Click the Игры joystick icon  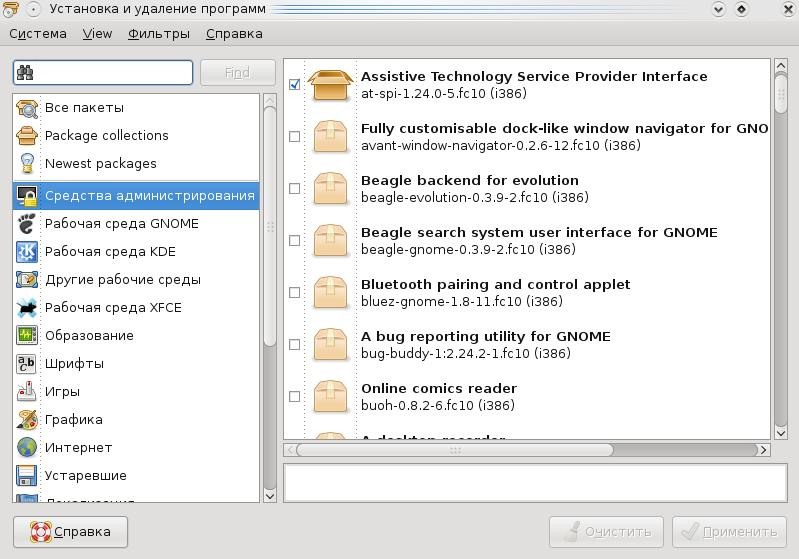tap(27, 391)
